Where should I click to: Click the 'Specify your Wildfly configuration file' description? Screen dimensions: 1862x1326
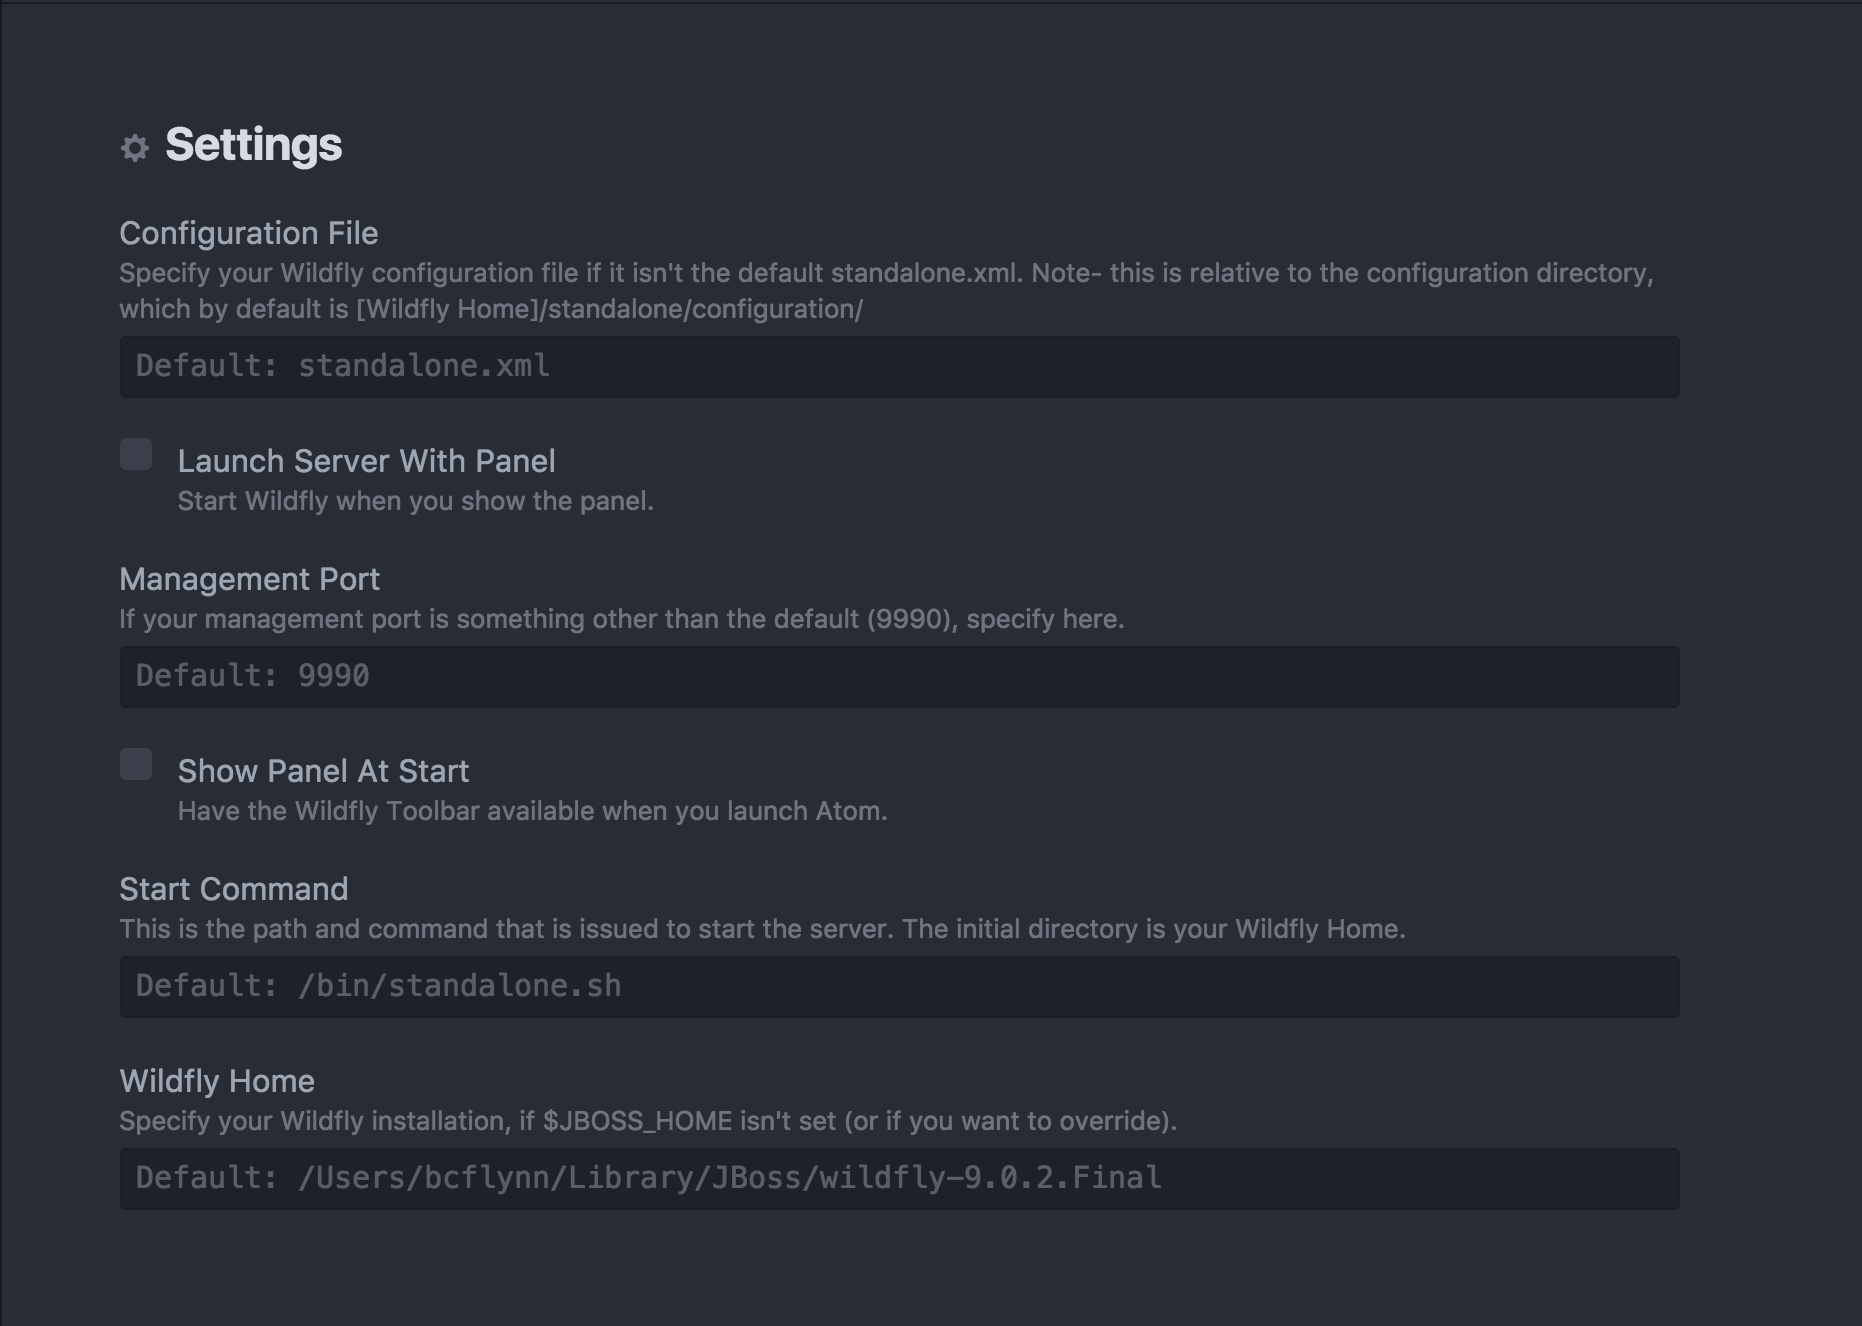887,291
